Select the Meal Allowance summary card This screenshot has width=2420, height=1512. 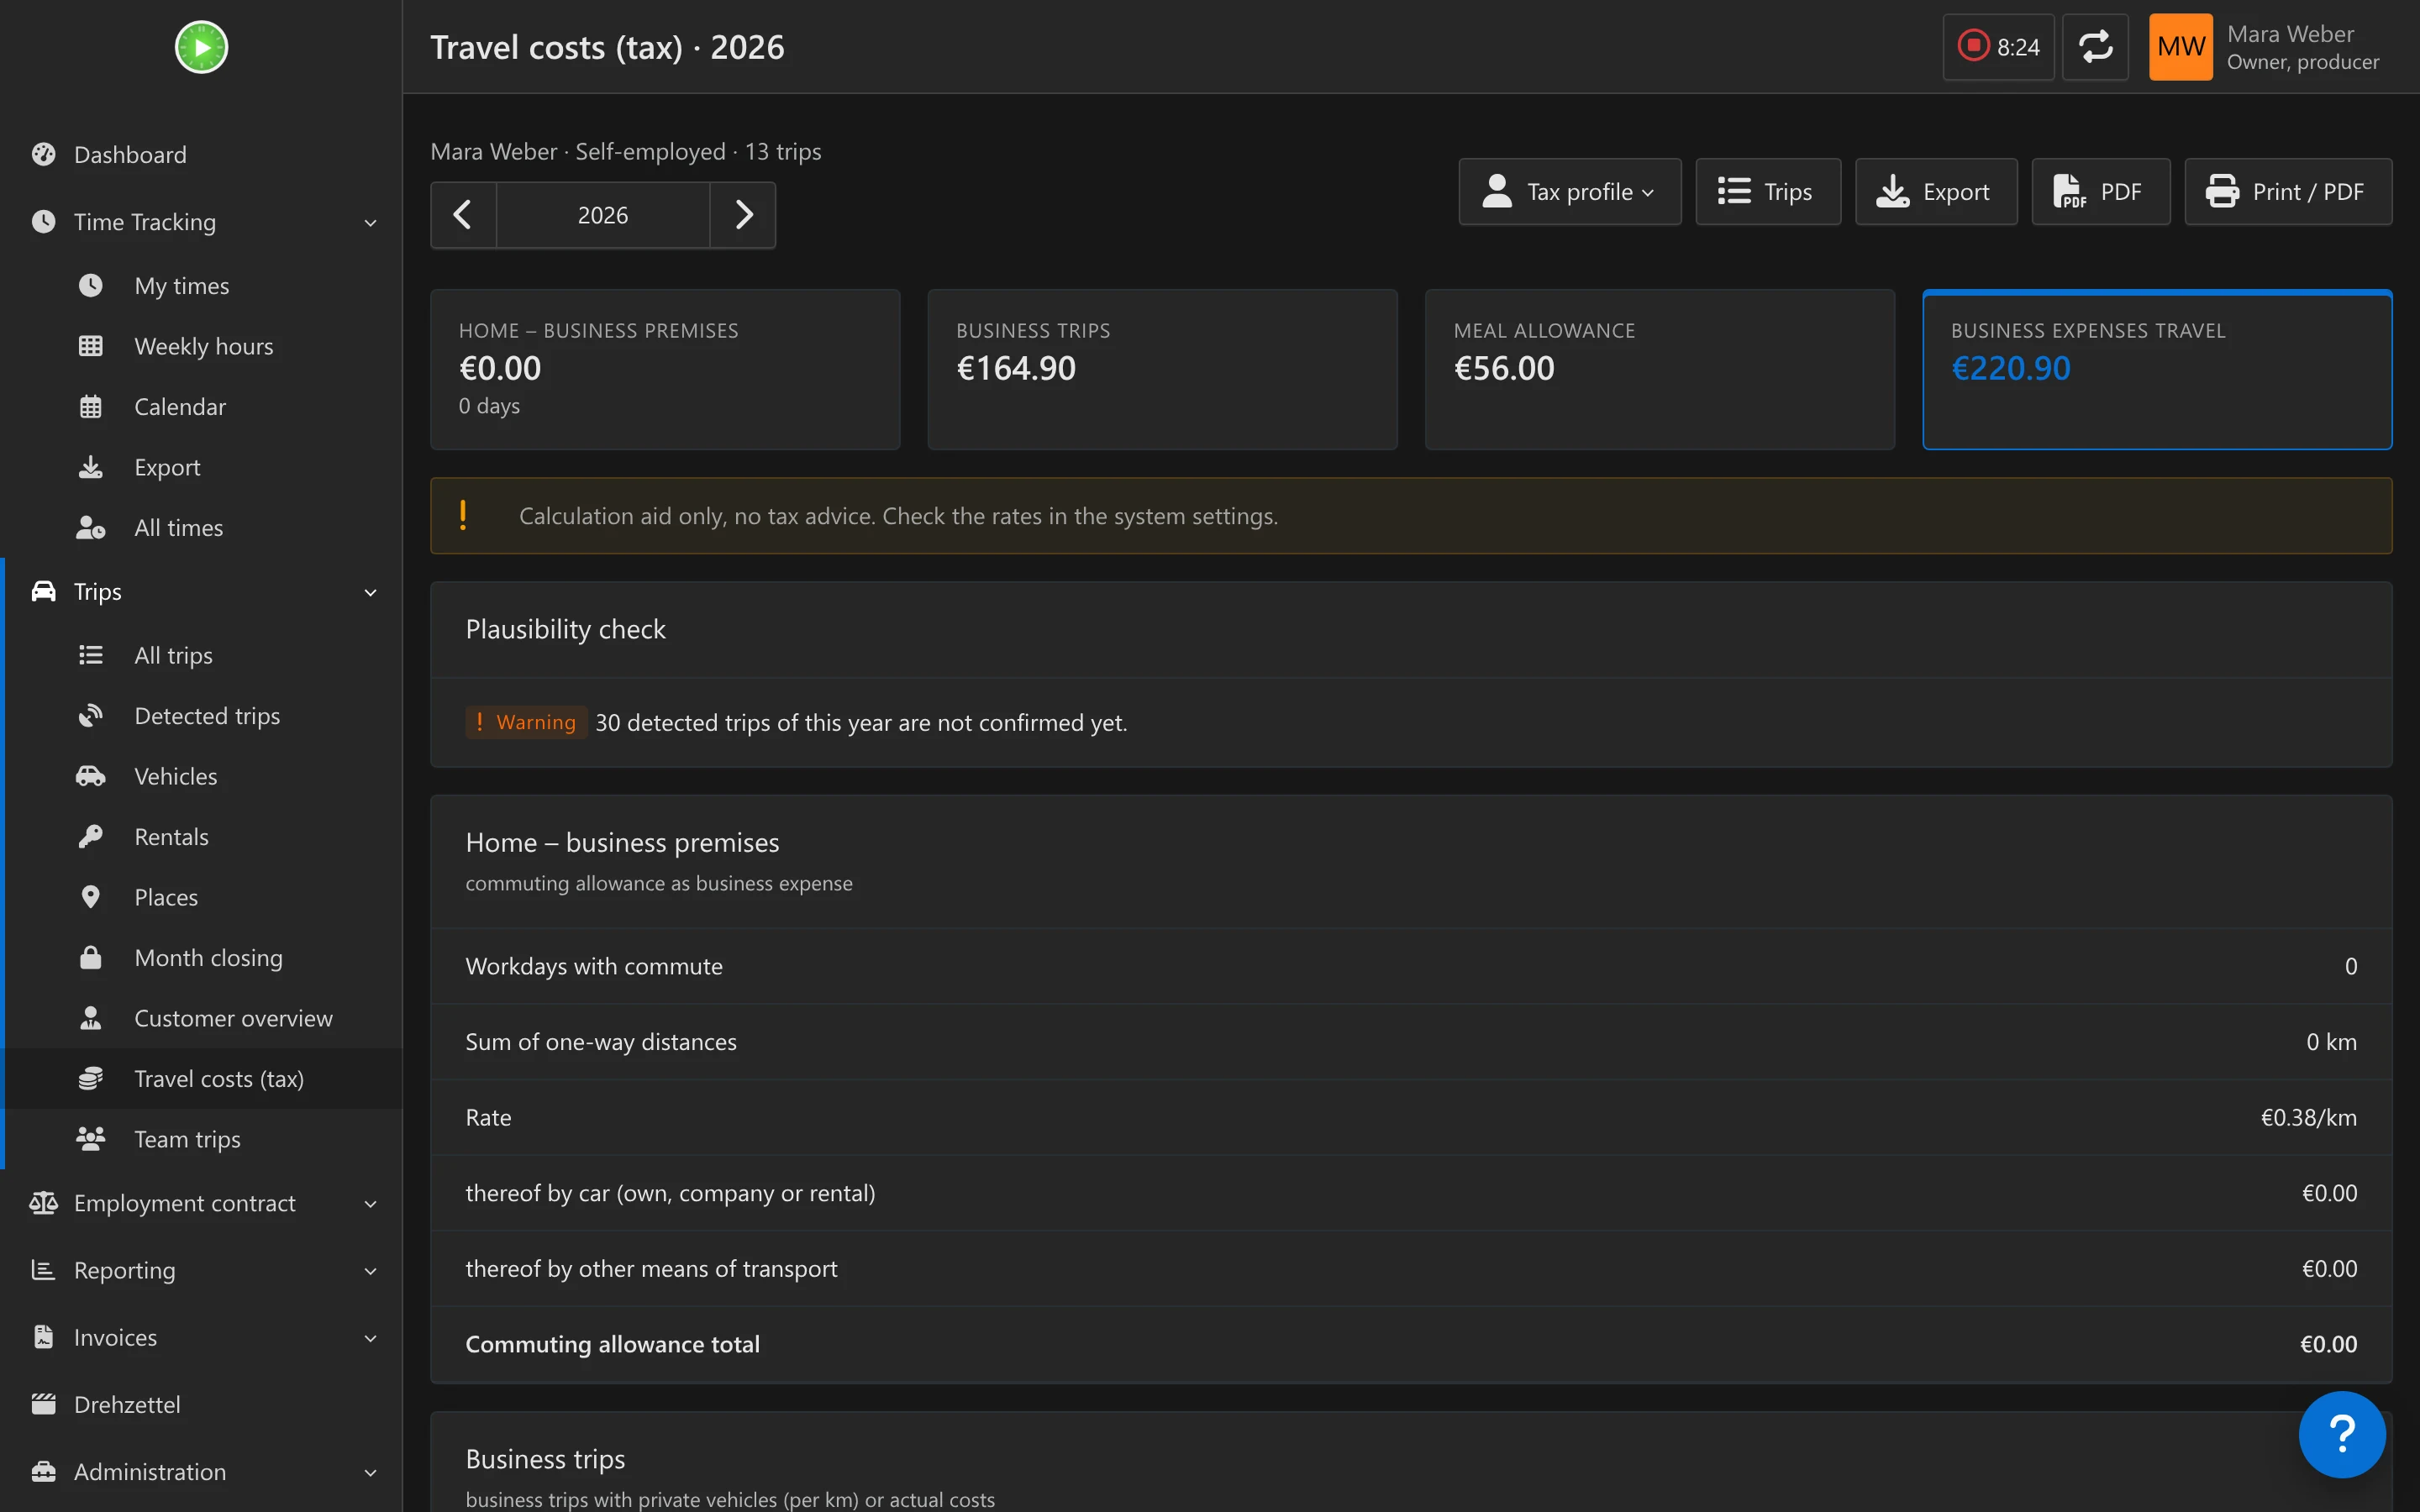pyautogui.click(x=1659, y=370)
